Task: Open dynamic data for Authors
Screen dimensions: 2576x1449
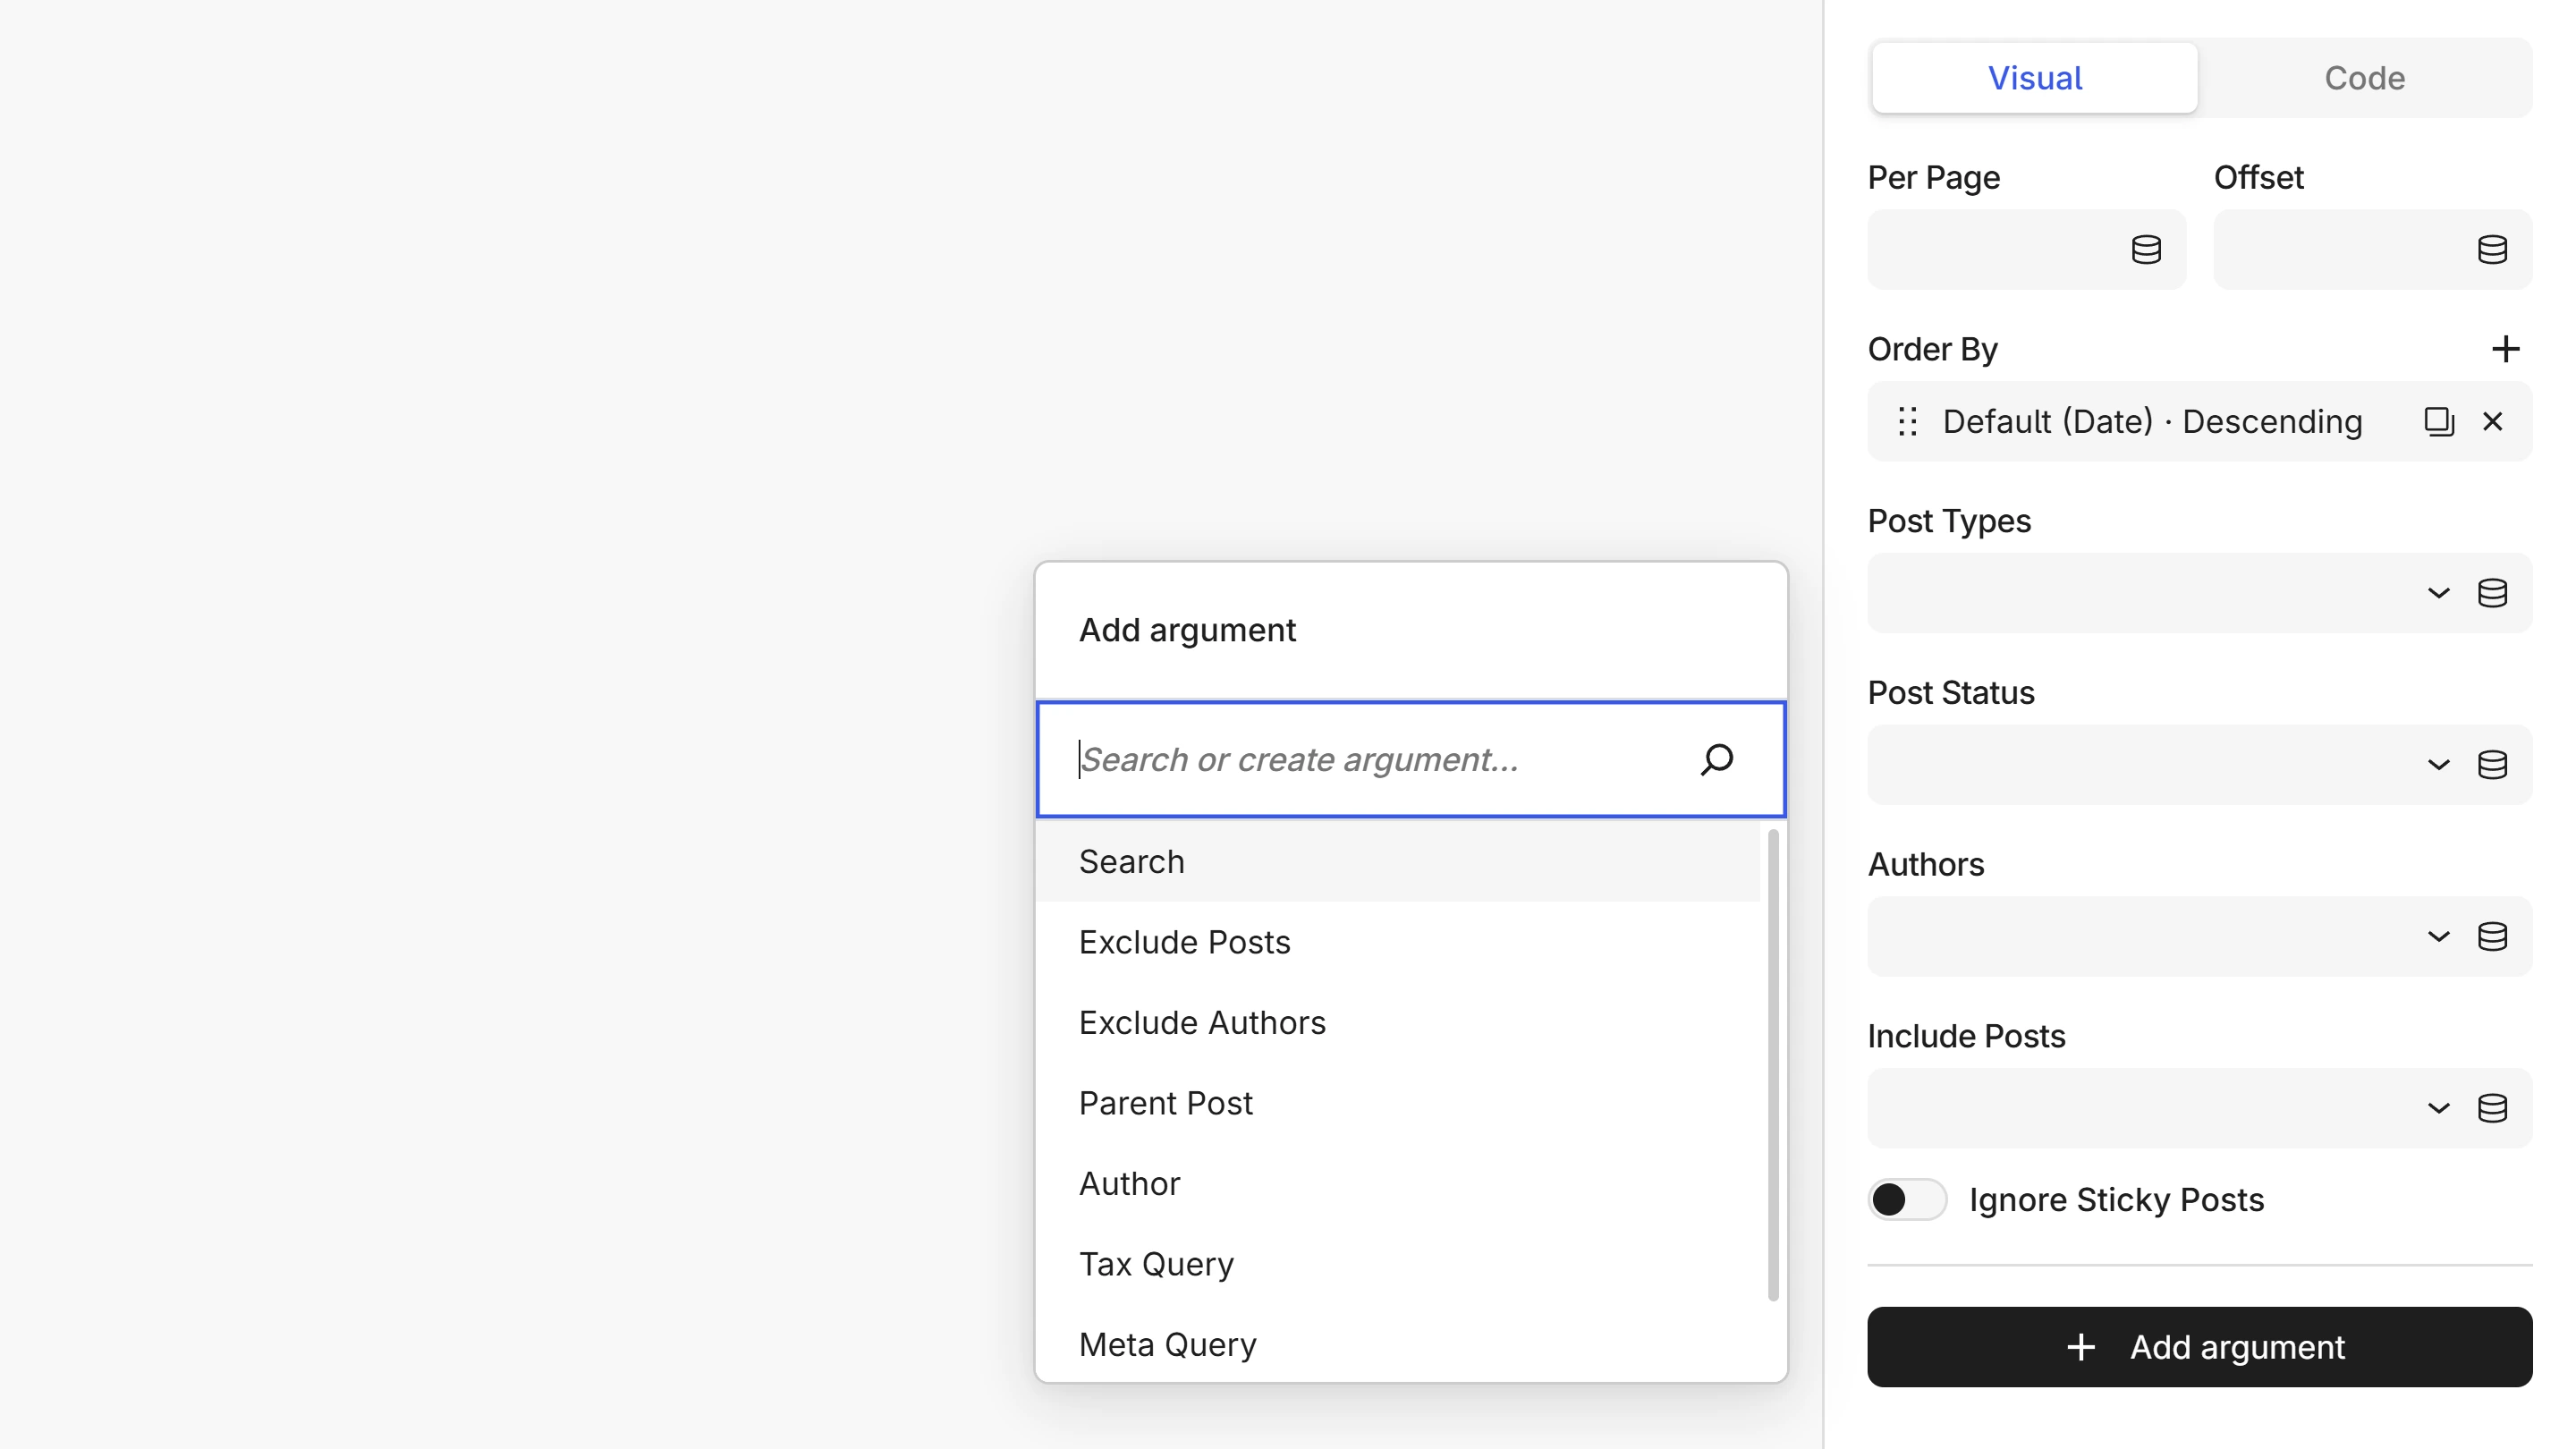Action: 2492,937
